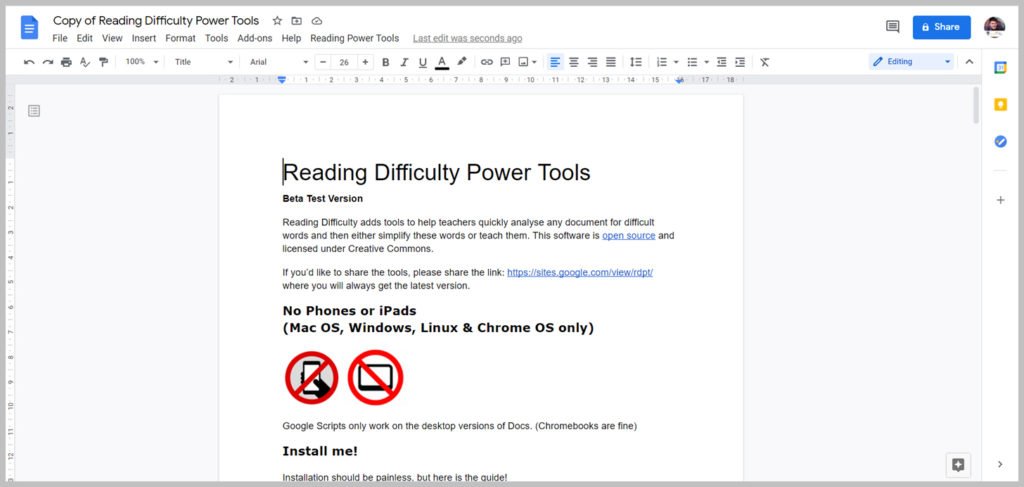
Task: Click the Redo icon
Action: tap(48, 62)
